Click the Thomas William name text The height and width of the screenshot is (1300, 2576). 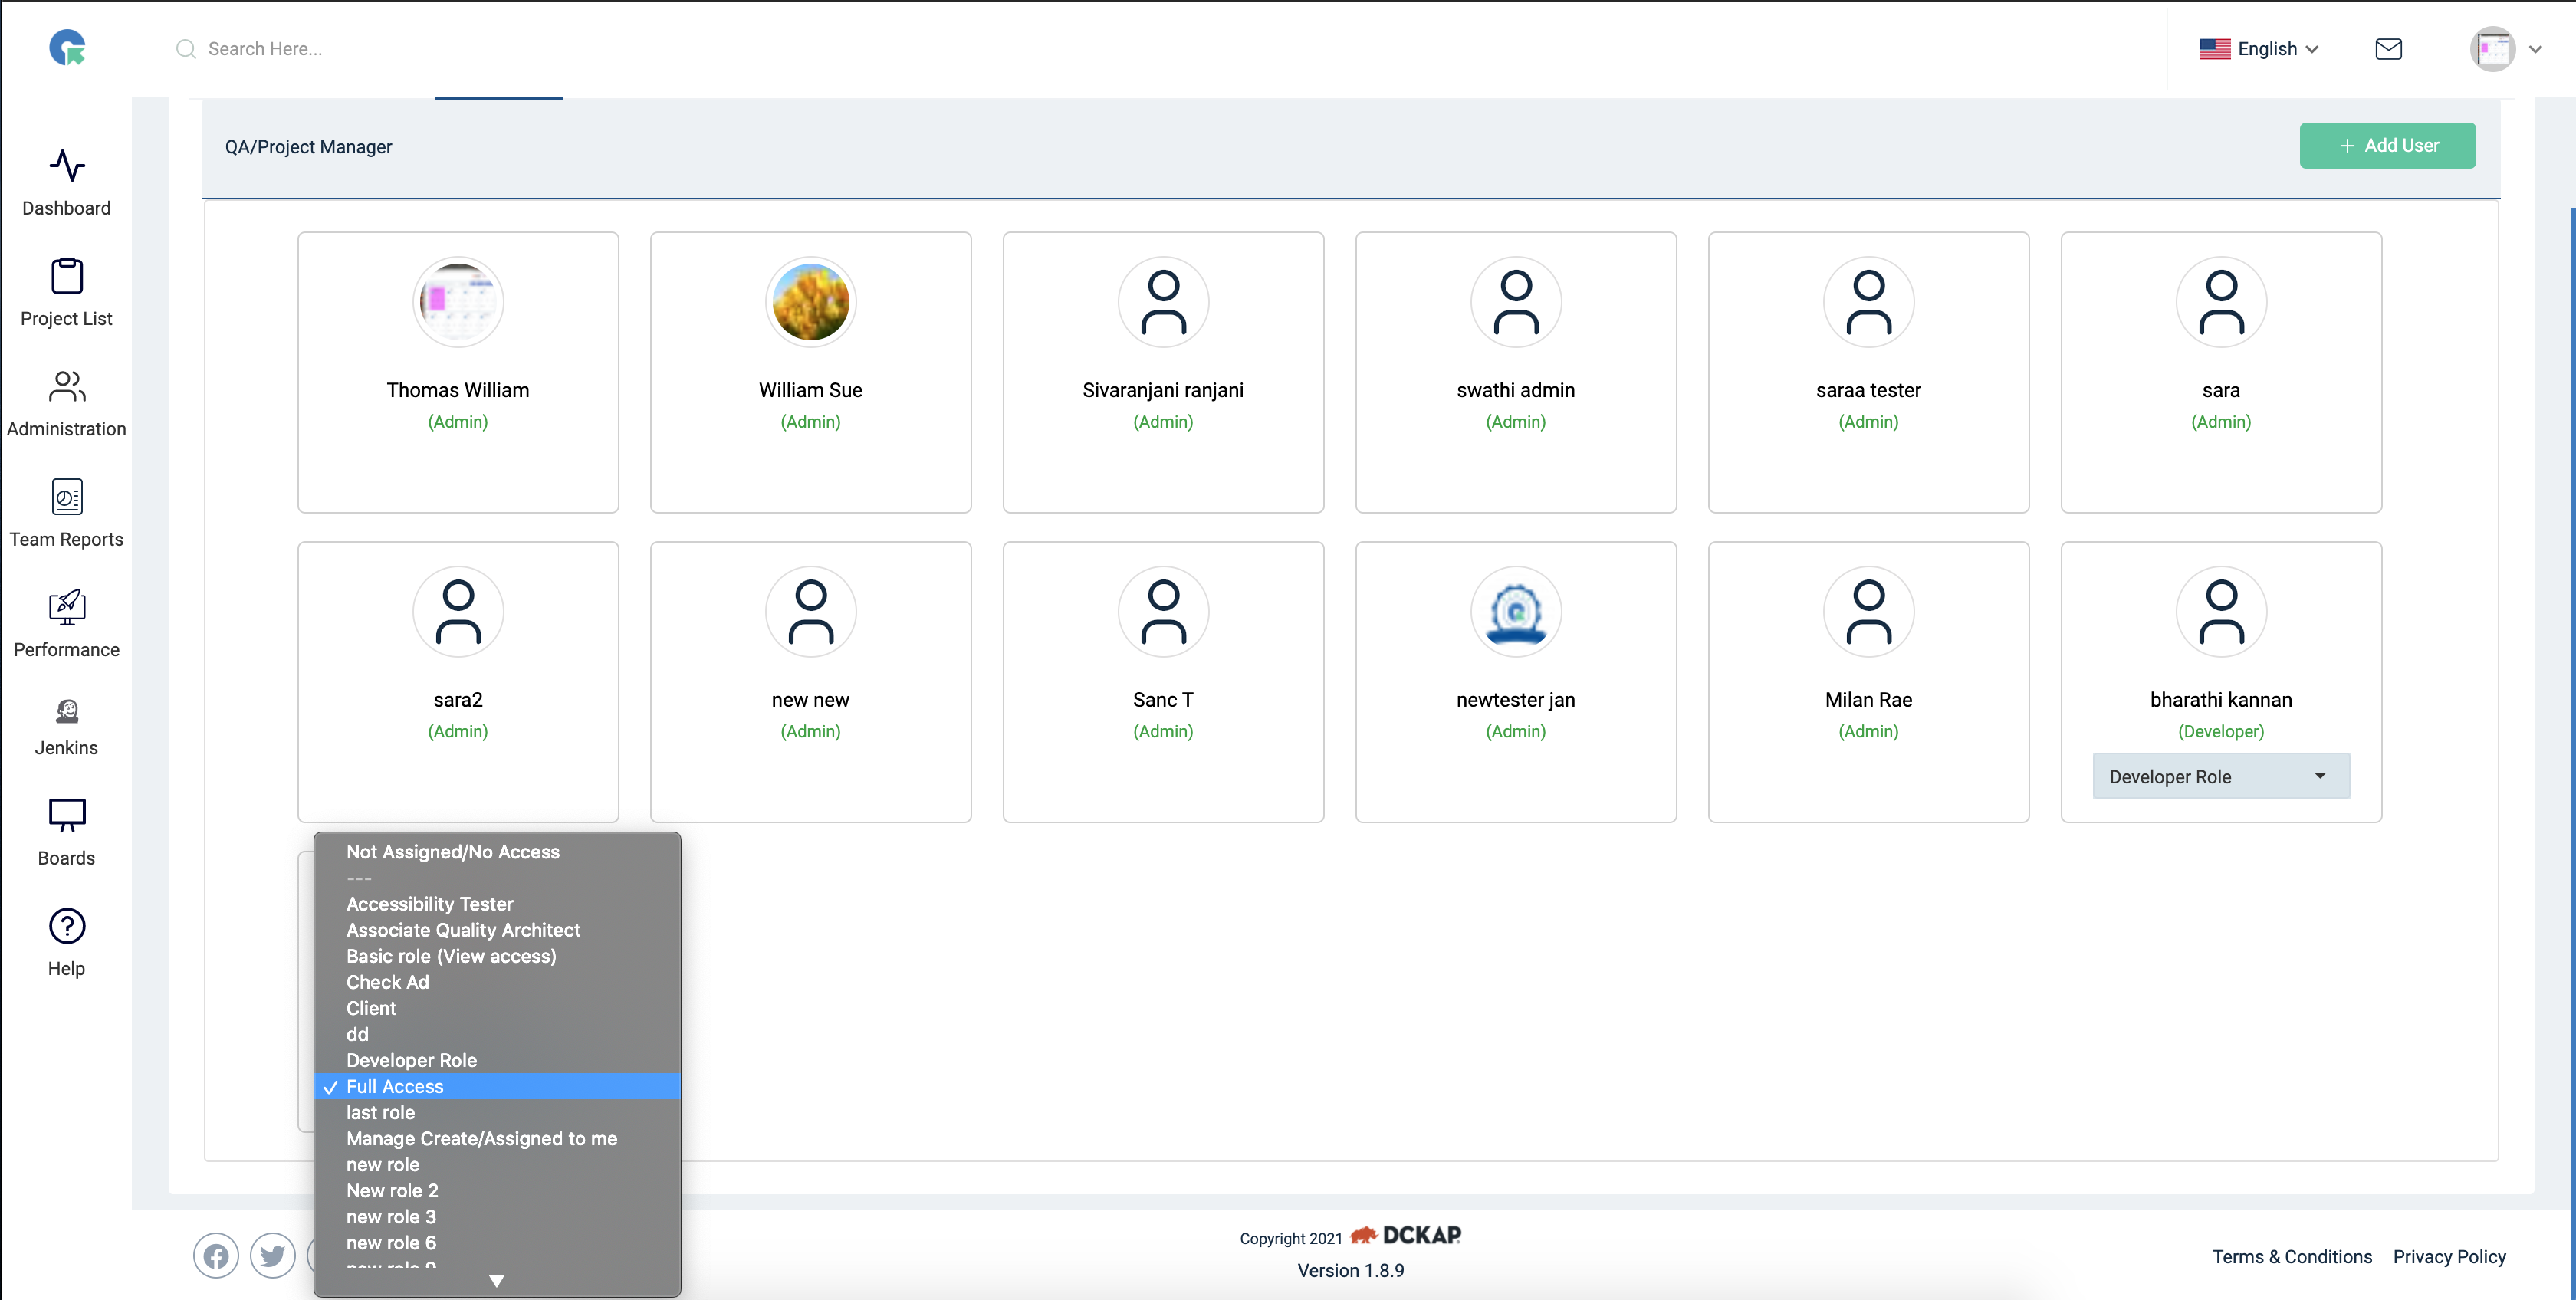(458, 390)
